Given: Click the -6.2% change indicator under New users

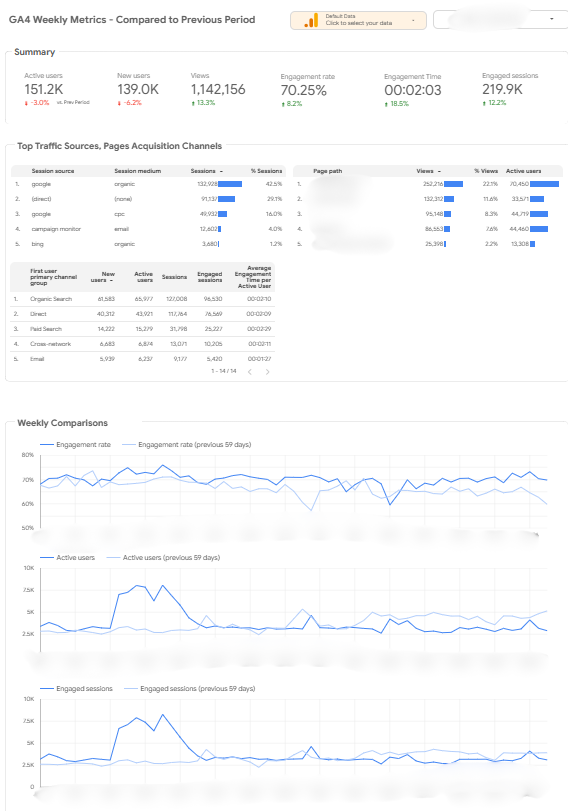Looking at the screenshot, I should point(129,103).
